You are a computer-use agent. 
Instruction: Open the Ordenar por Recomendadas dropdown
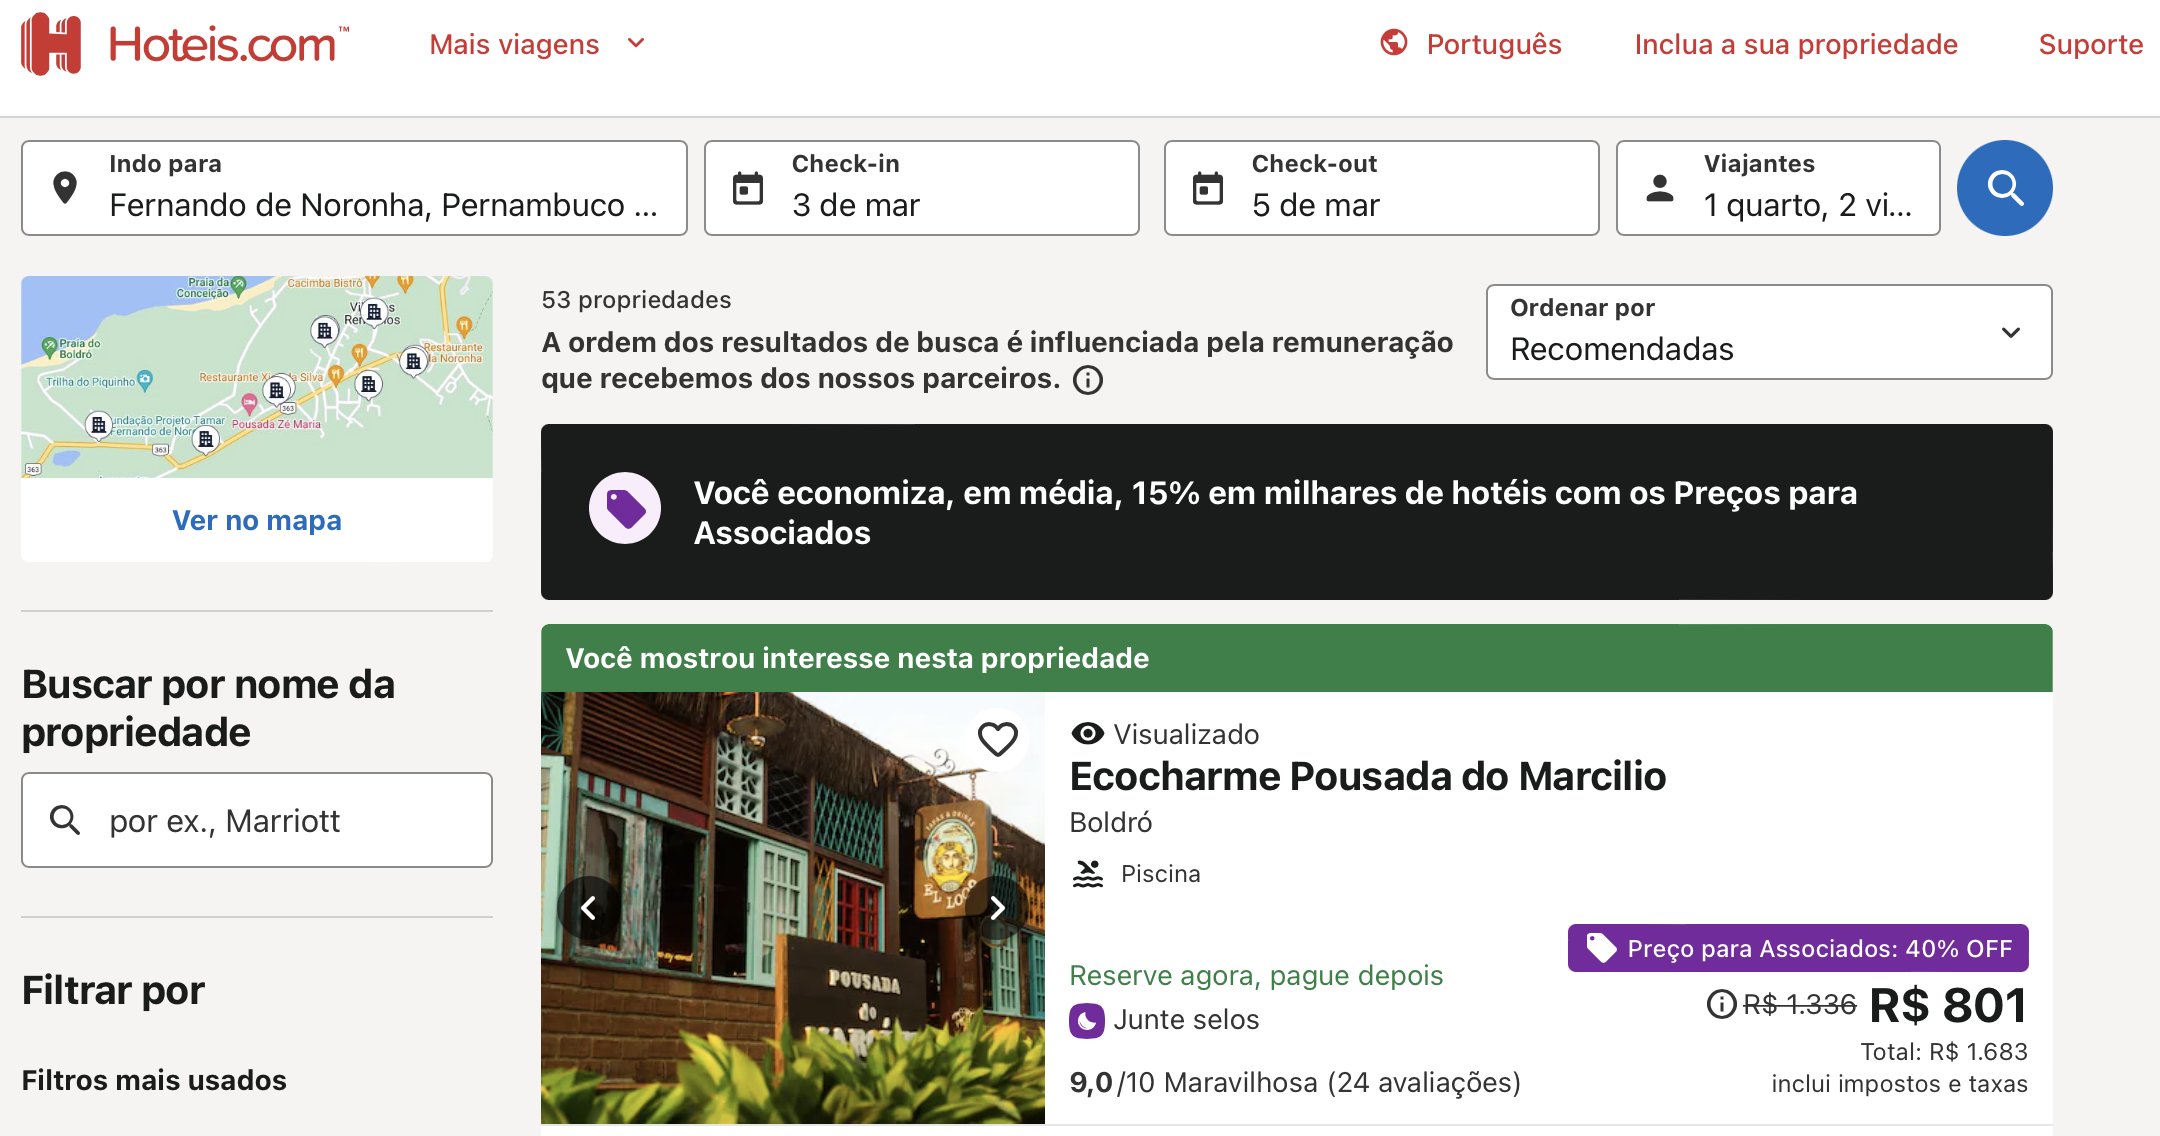[1769, 332]
